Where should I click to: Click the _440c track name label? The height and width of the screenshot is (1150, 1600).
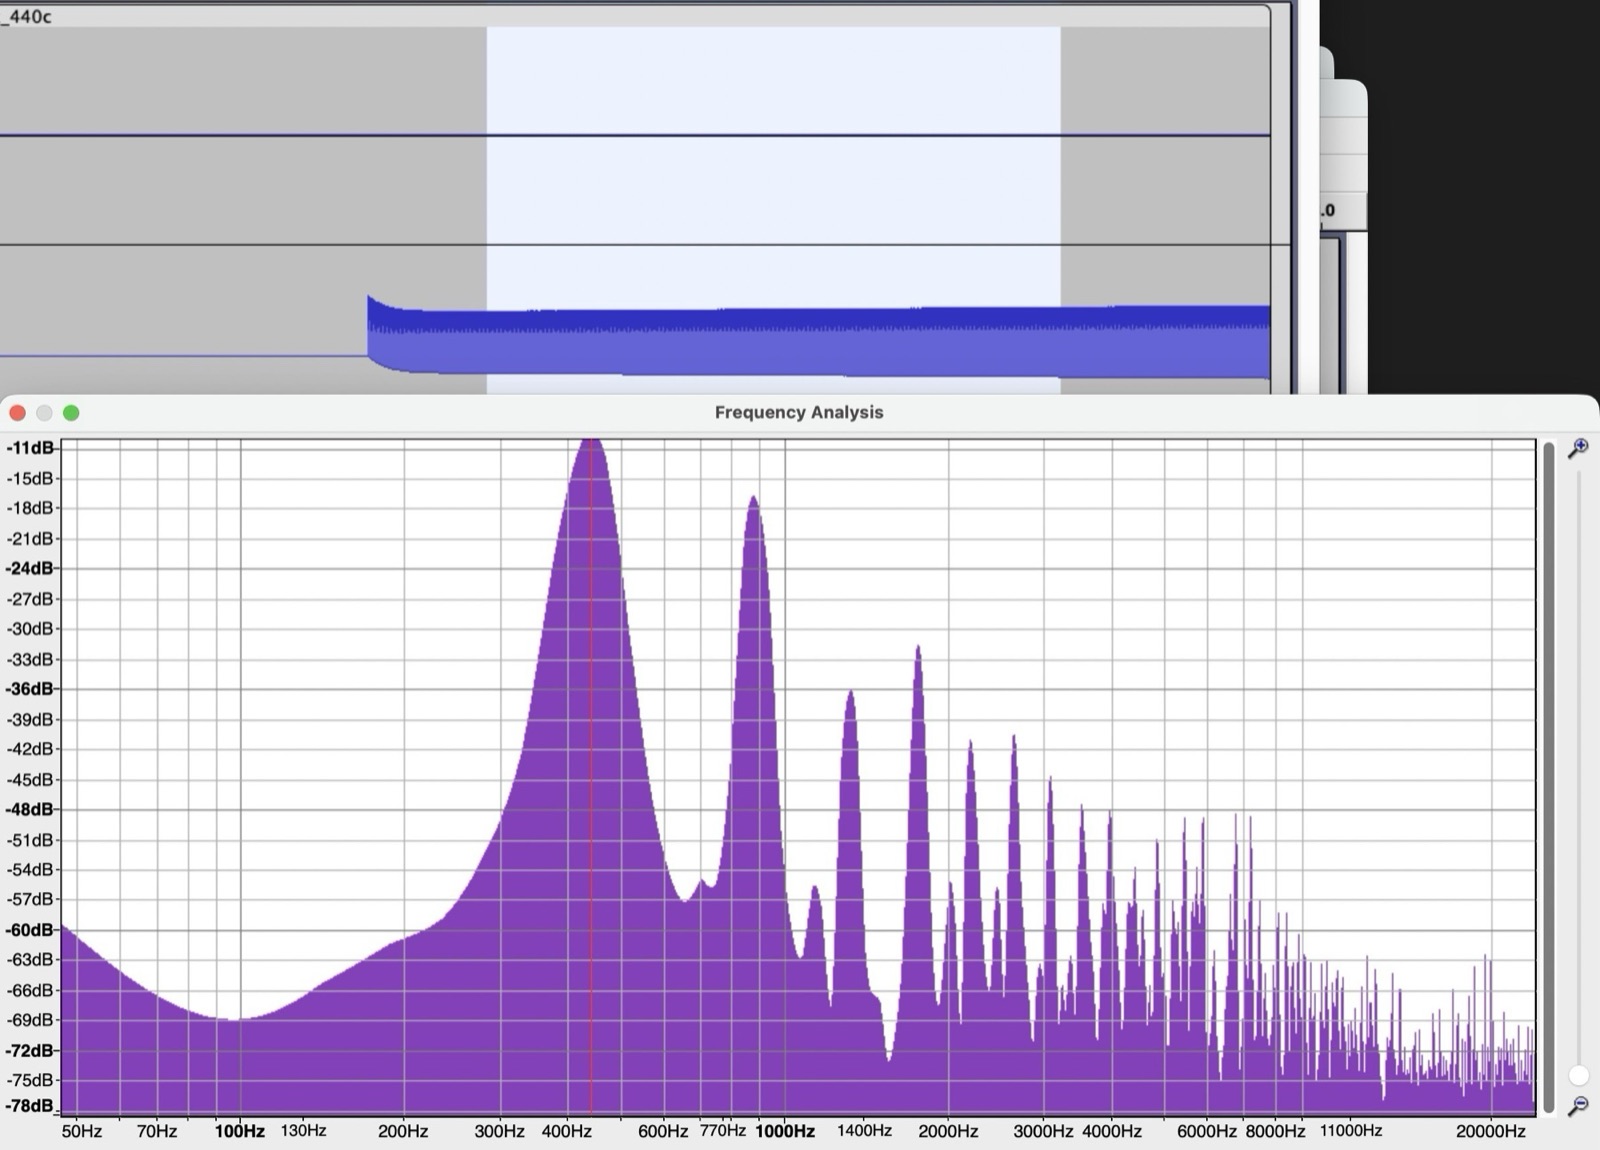click(x=27, y=16)
